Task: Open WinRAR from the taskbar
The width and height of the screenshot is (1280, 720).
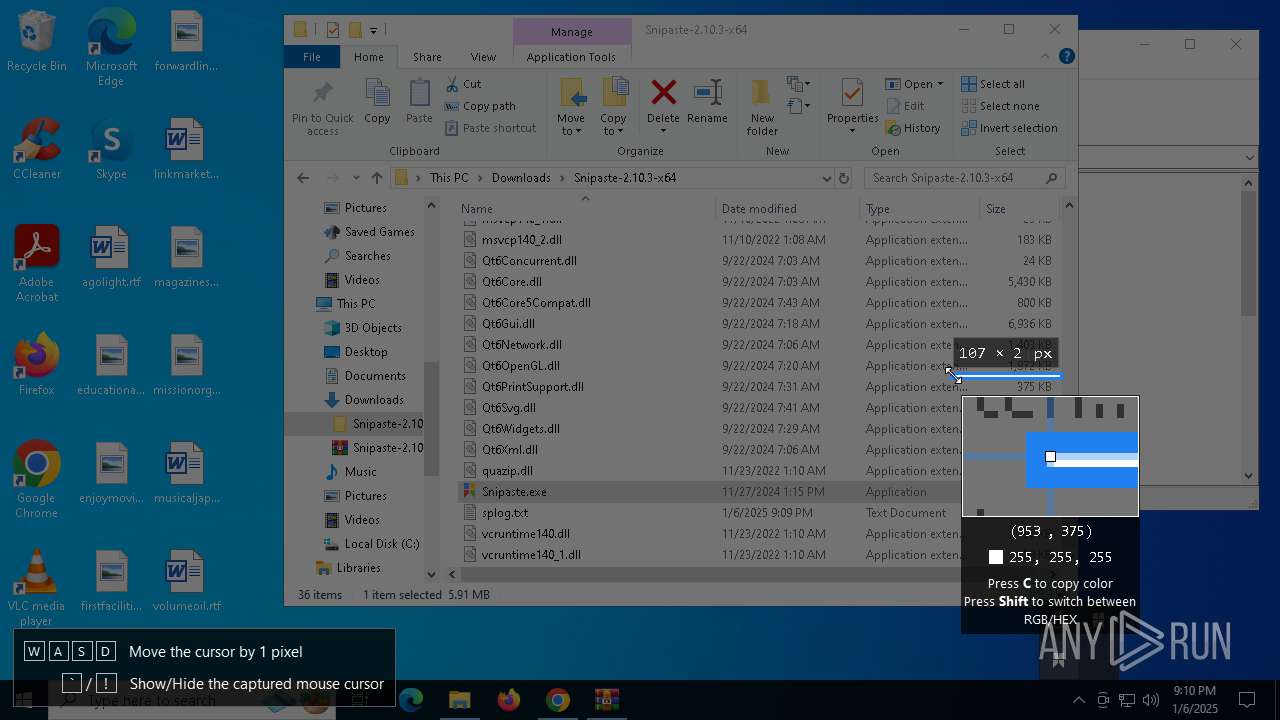Action: [606, 700]
